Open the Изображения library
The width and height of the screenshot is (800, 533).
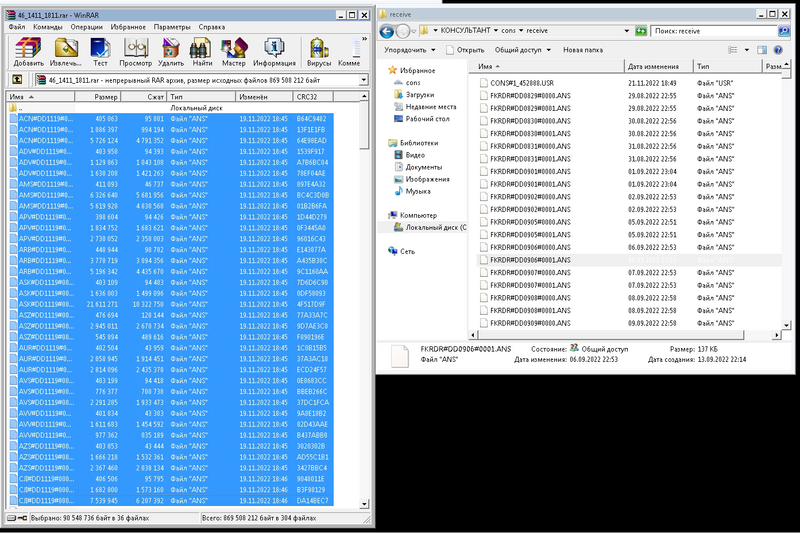click(x=427, y=180)
